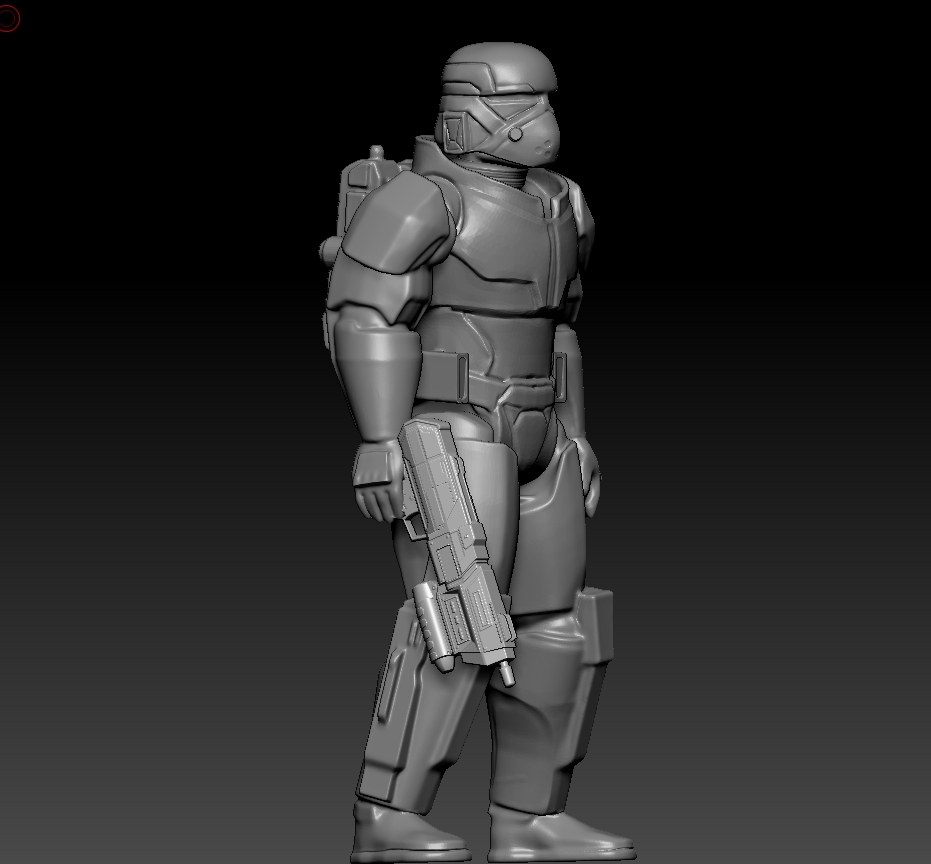Click the clenched fist near the rifle
Viewport: 931px width, 864px height.
[378, 481]
